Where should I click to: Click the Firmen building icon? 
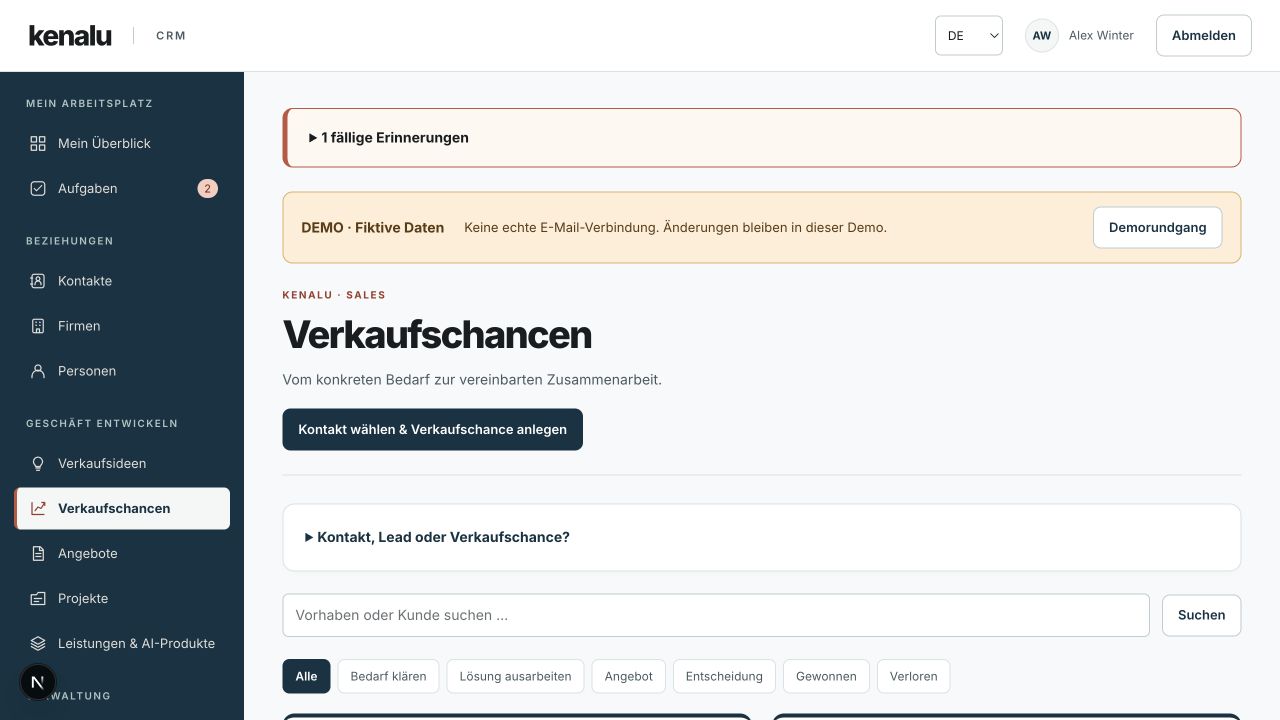[x=38, y=326]
